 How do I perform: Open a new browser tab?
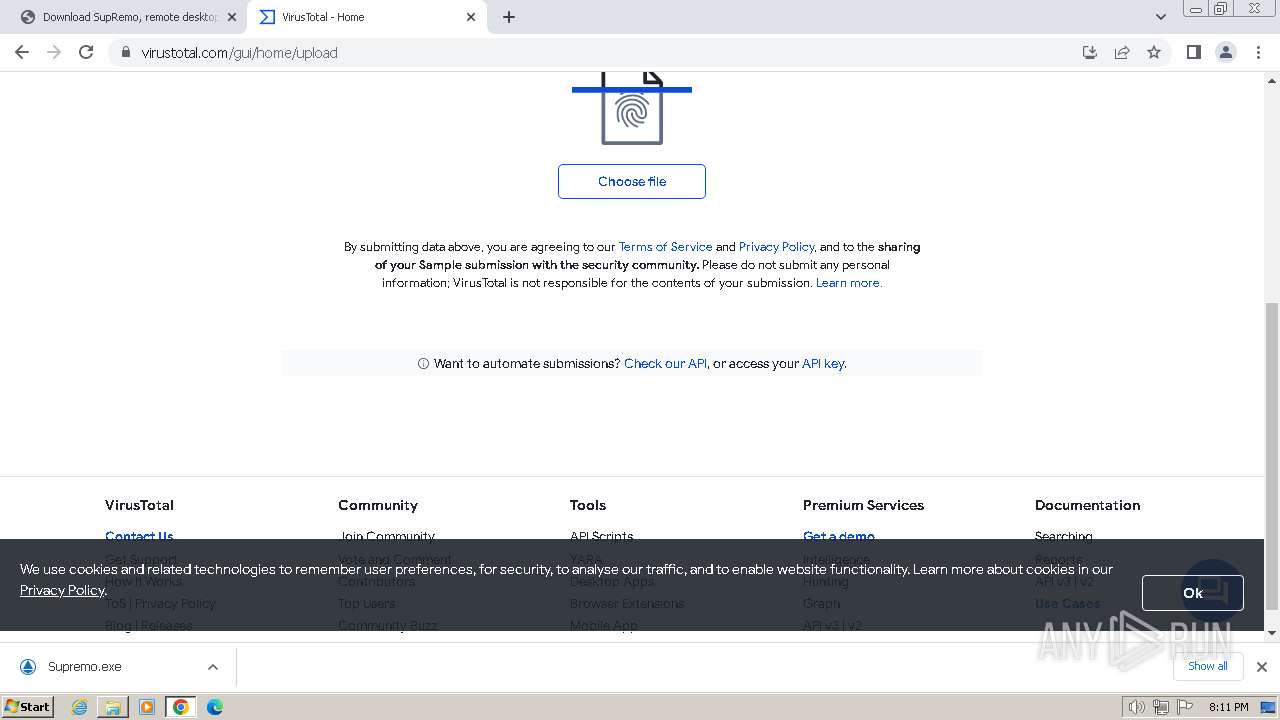(509, 17)
